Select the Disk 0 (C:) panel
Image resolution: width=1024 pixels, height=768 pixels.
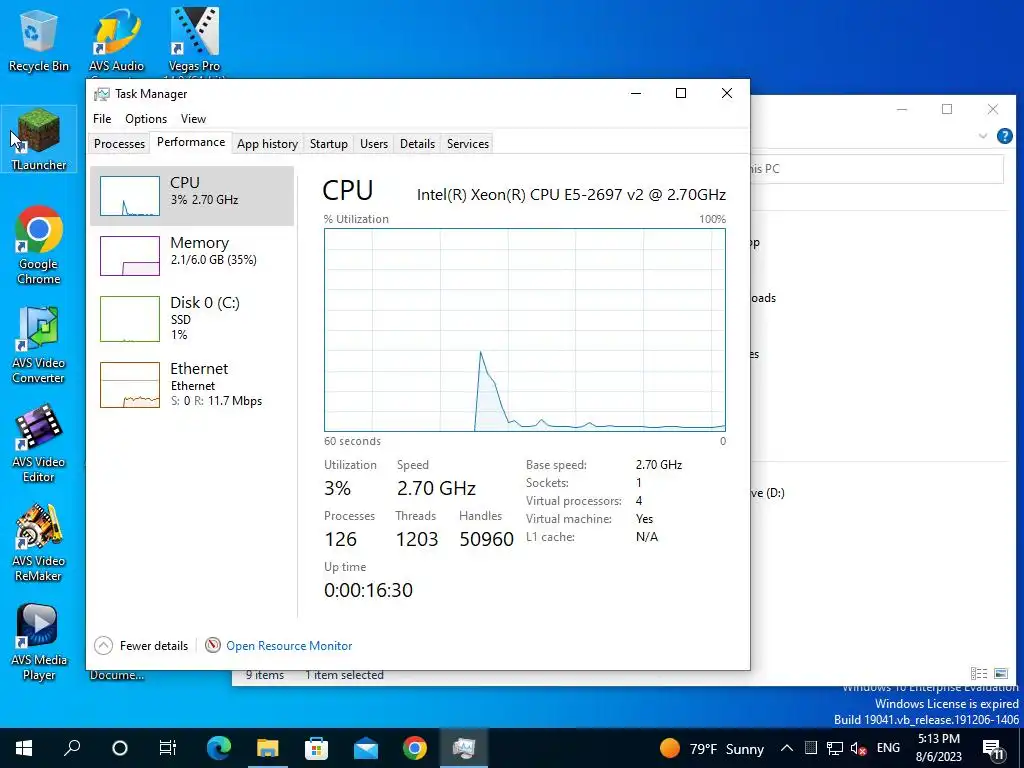coord(192,319)
